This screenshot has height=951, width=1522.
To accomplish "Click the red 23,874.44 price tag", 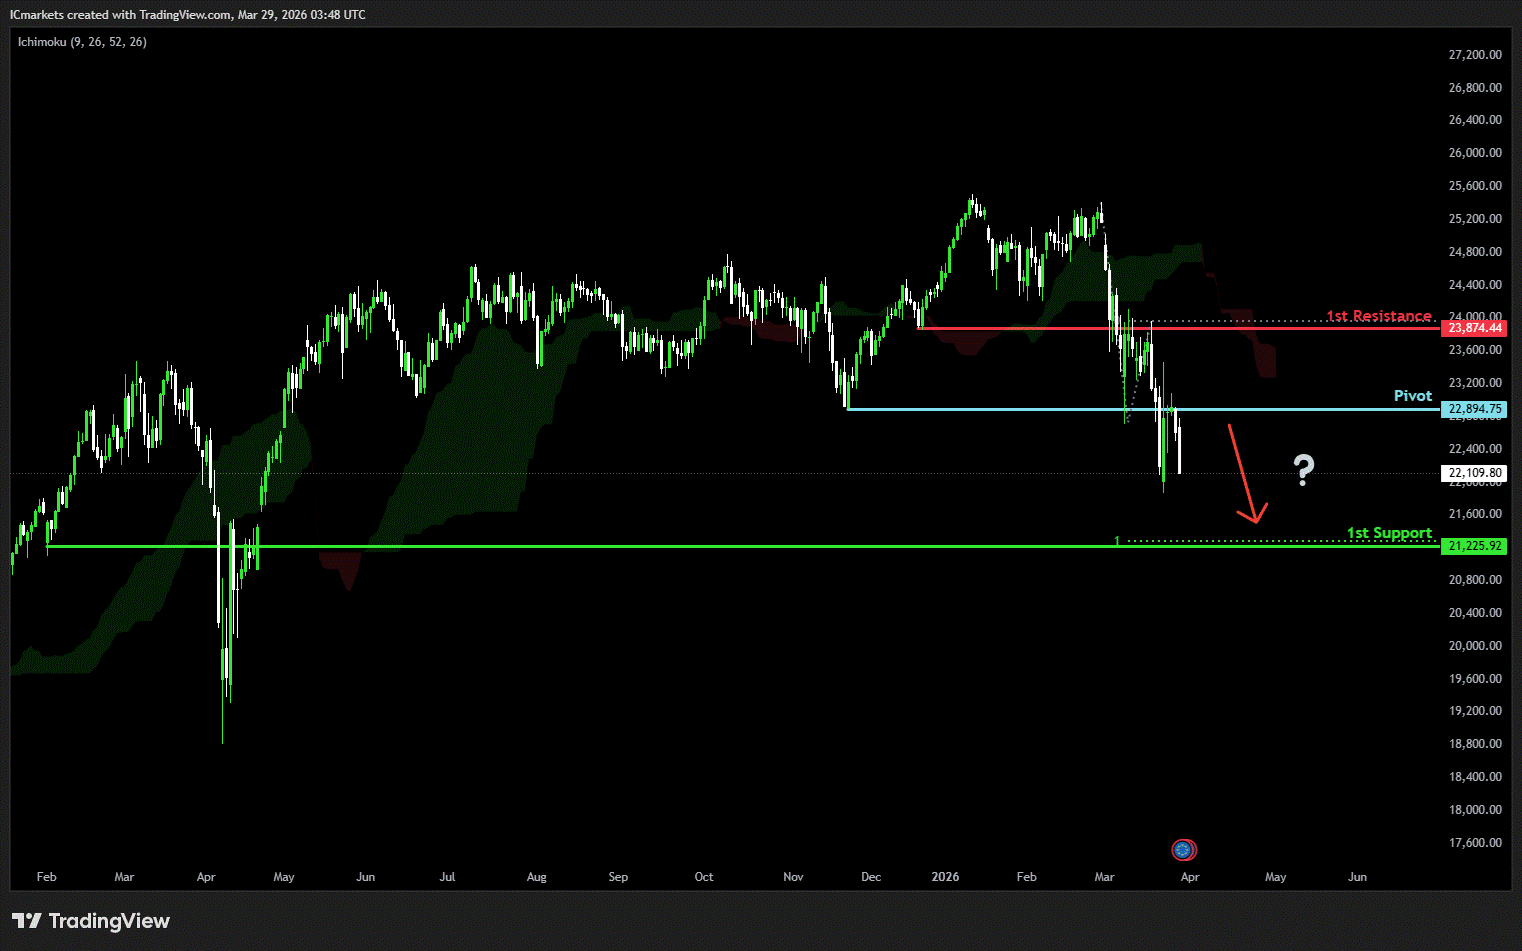I will pos(1474,328).
